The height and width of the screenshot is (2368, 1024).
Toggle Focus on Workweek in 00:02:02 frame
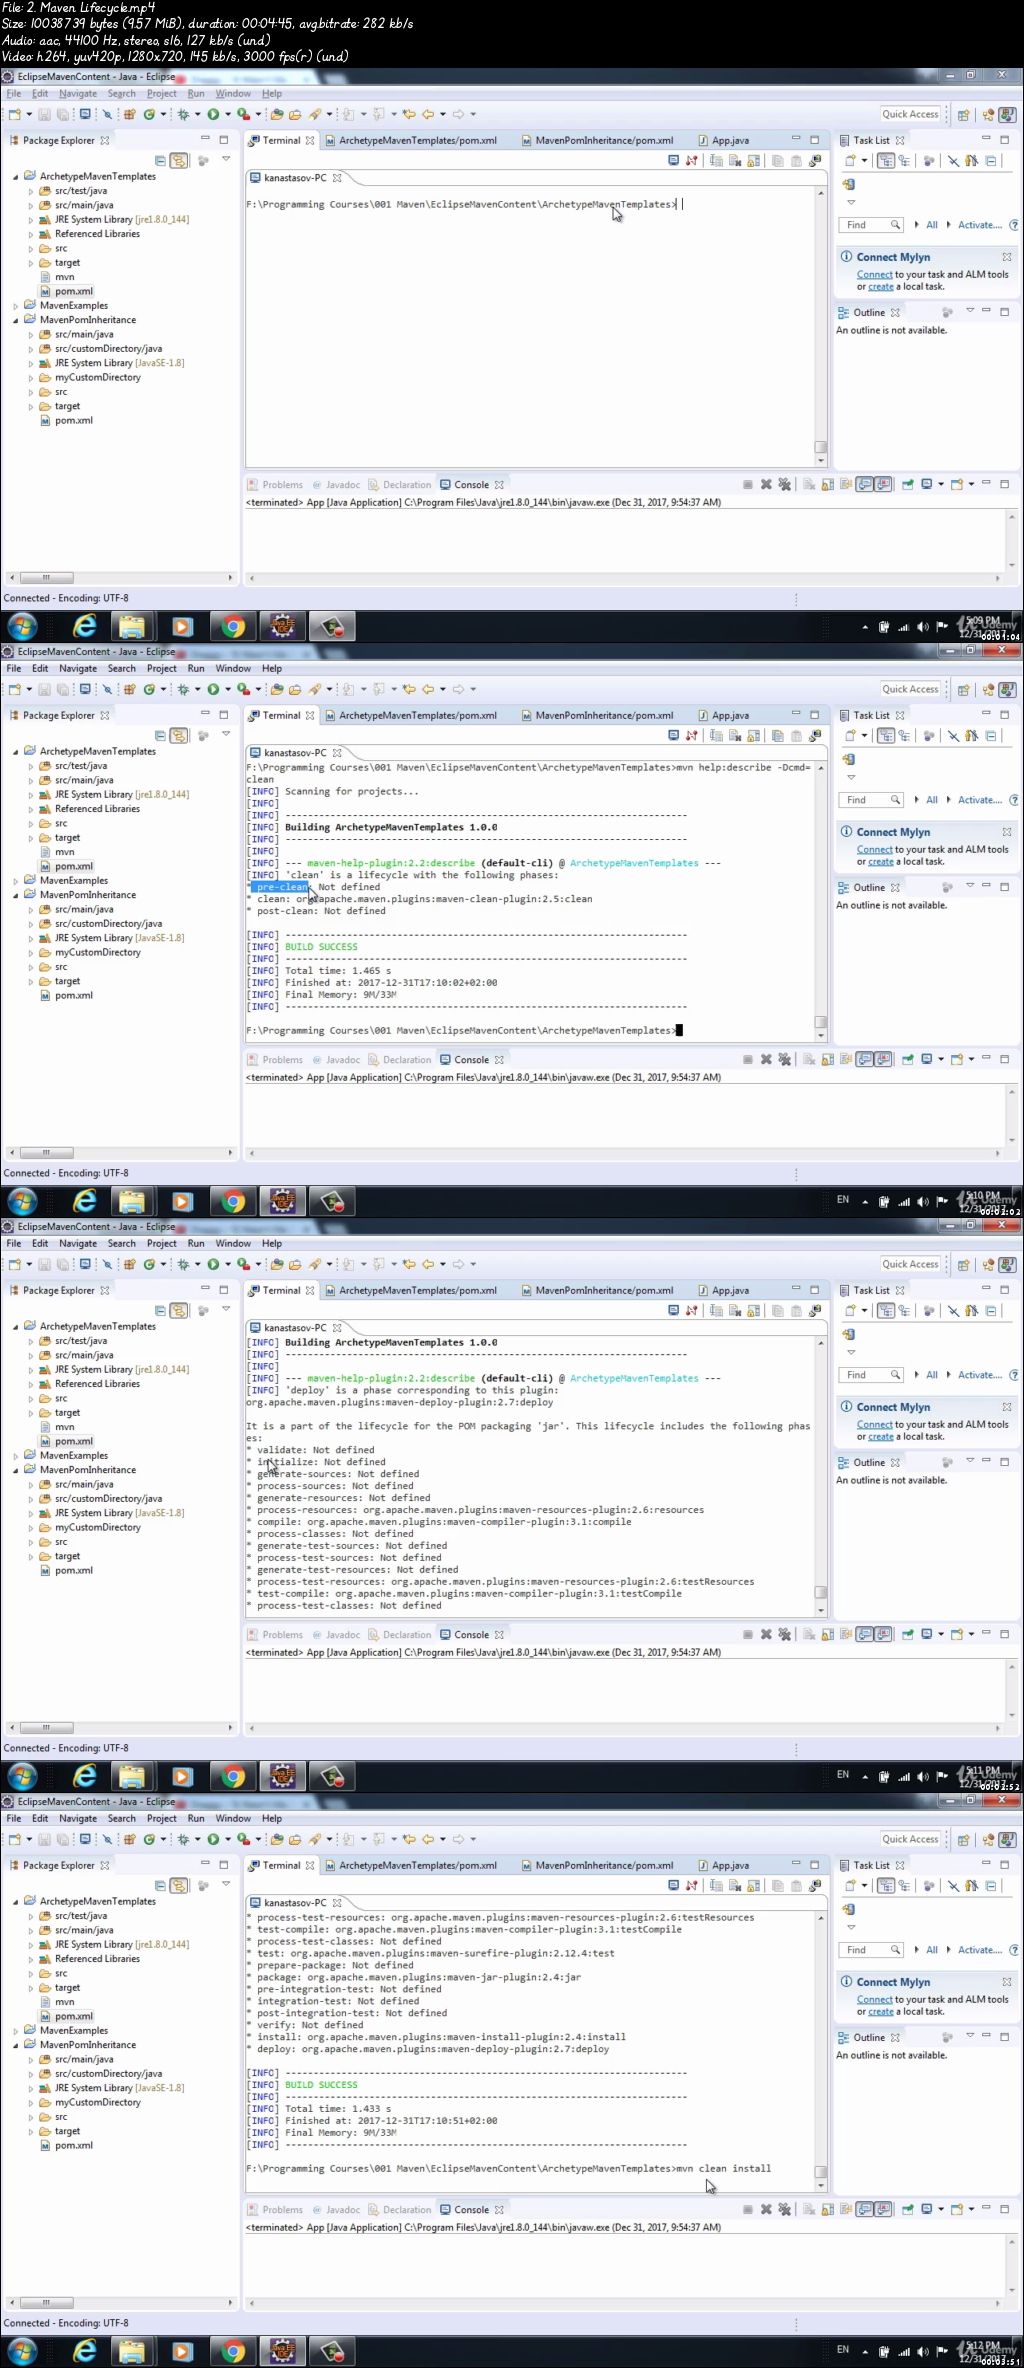(x=929, y=735)
